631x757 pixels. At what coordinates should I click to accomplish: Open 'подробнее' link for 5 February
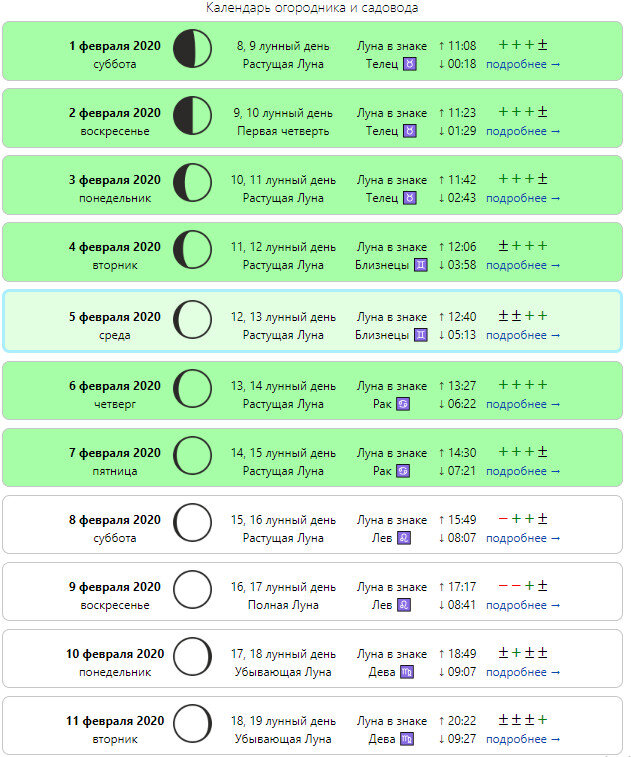[523, 336]
